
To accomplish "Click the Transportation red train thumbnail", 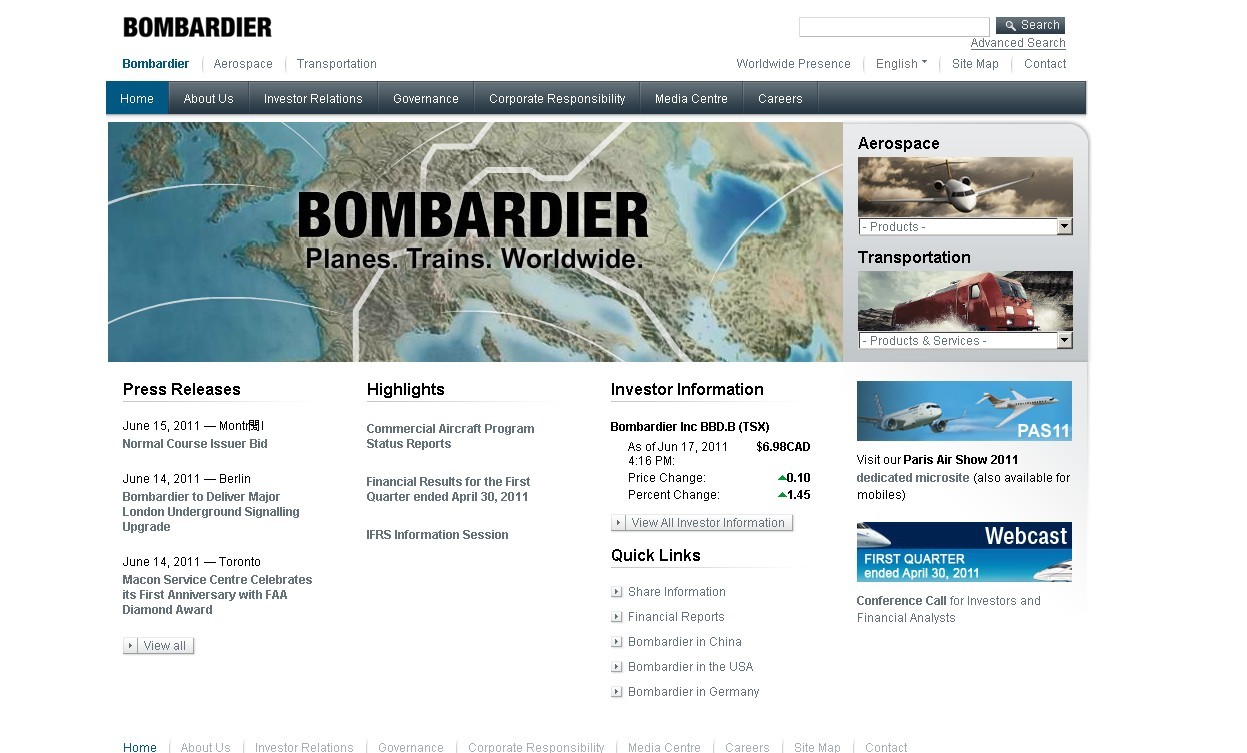I will (x=965, y=302).
